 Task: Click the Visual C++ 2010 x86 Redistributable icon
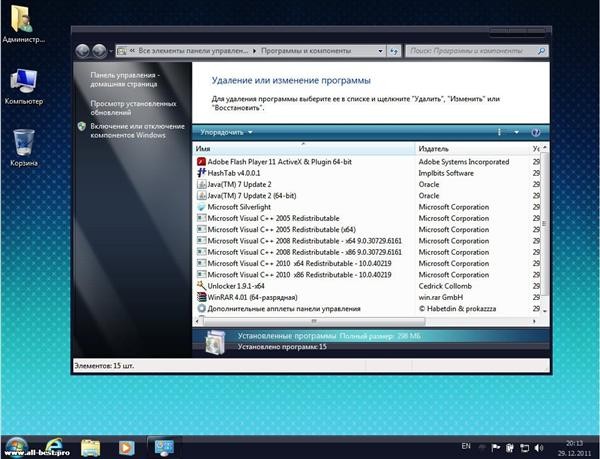tap(201, 275)
